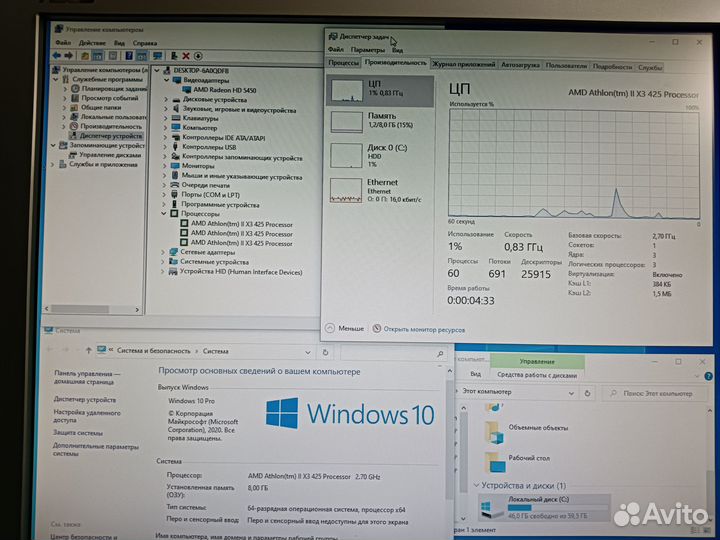Select Локальный диск (C:) drive

click(x=544, y=507)
